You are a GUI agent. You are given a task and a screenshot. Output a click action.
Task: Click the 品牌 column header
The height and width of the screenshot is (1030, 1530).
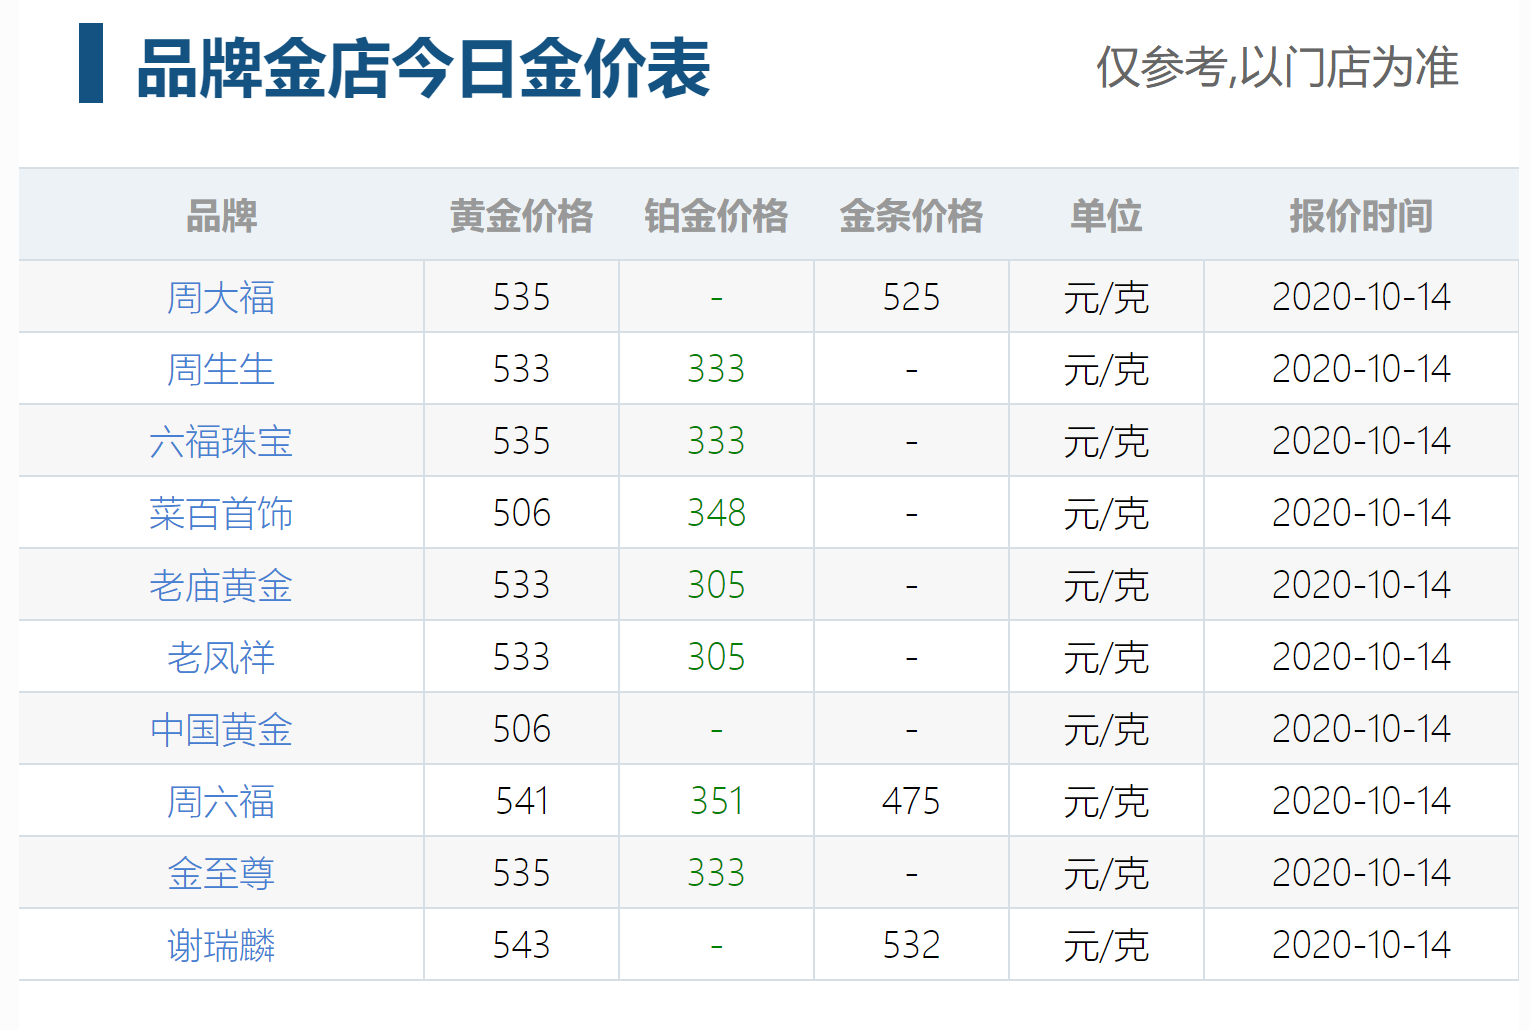coord(221,216)
